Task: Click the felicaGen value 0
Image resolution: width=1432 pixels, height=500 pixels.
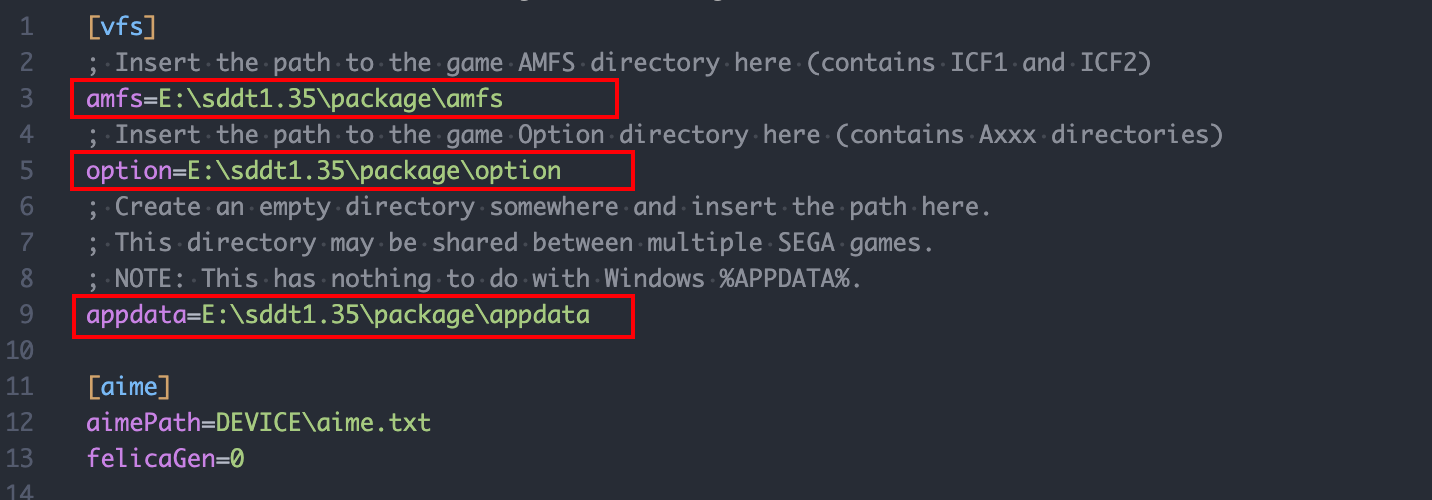Action: 237,458
